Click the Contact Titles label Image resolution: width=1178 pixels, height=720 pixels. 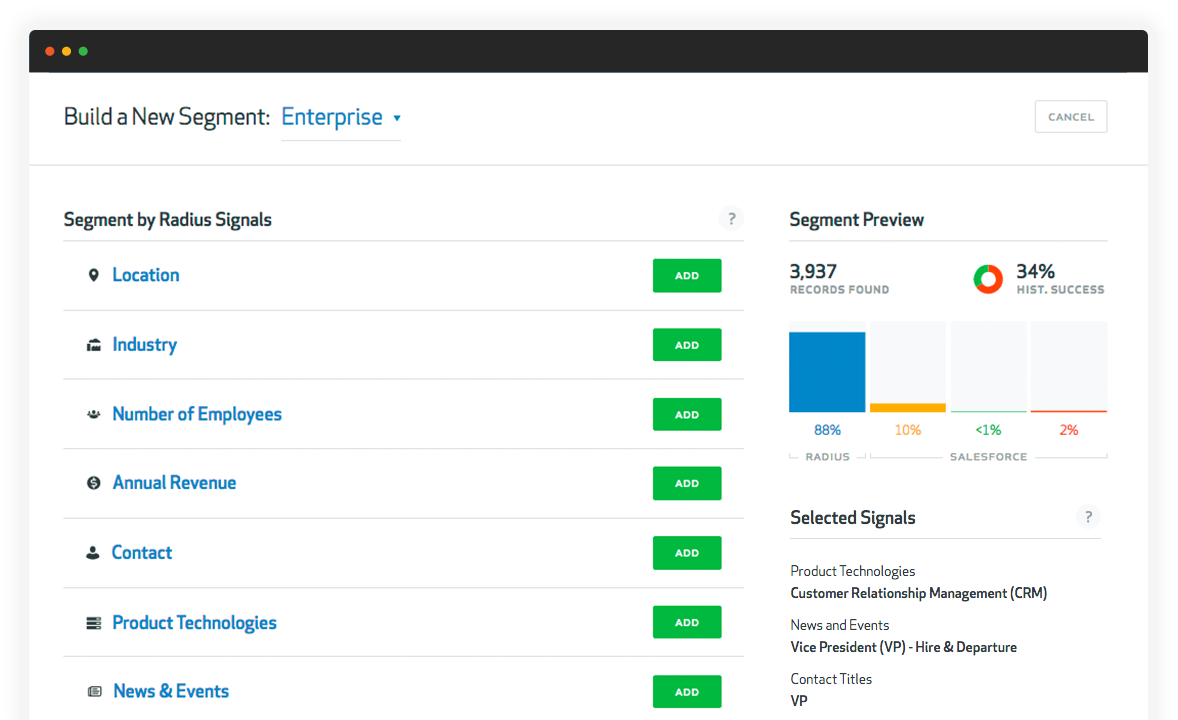tap(831, 679)
